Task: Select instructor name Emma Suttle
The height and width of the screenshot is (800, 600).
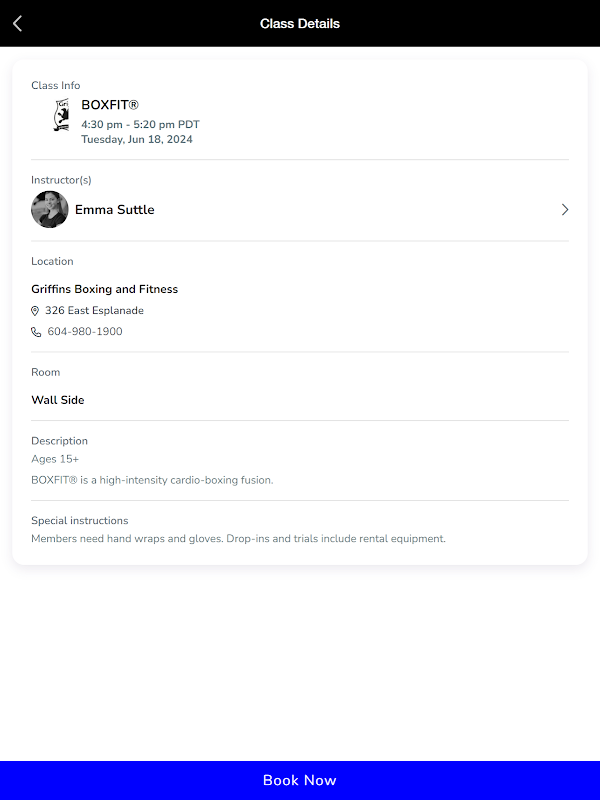Action: (115, 210)
